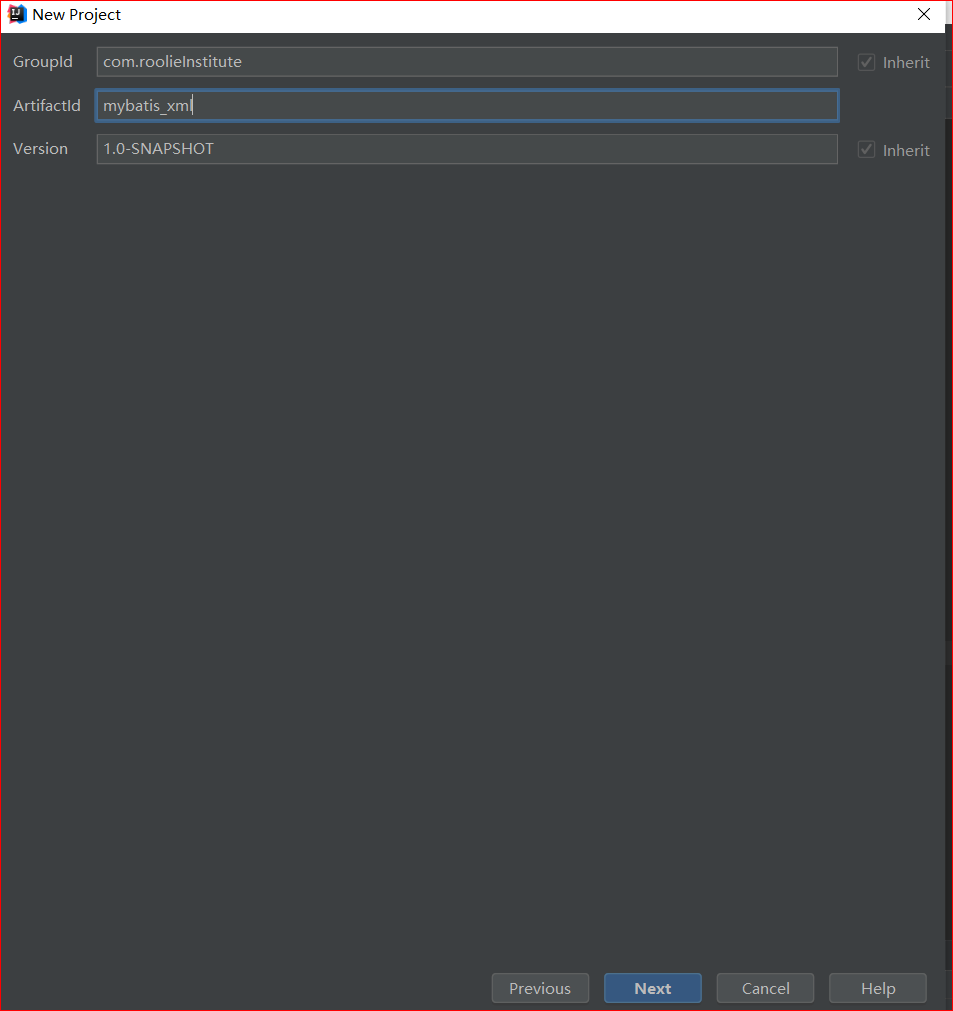Go back with the Previous button

click(540, 988)
